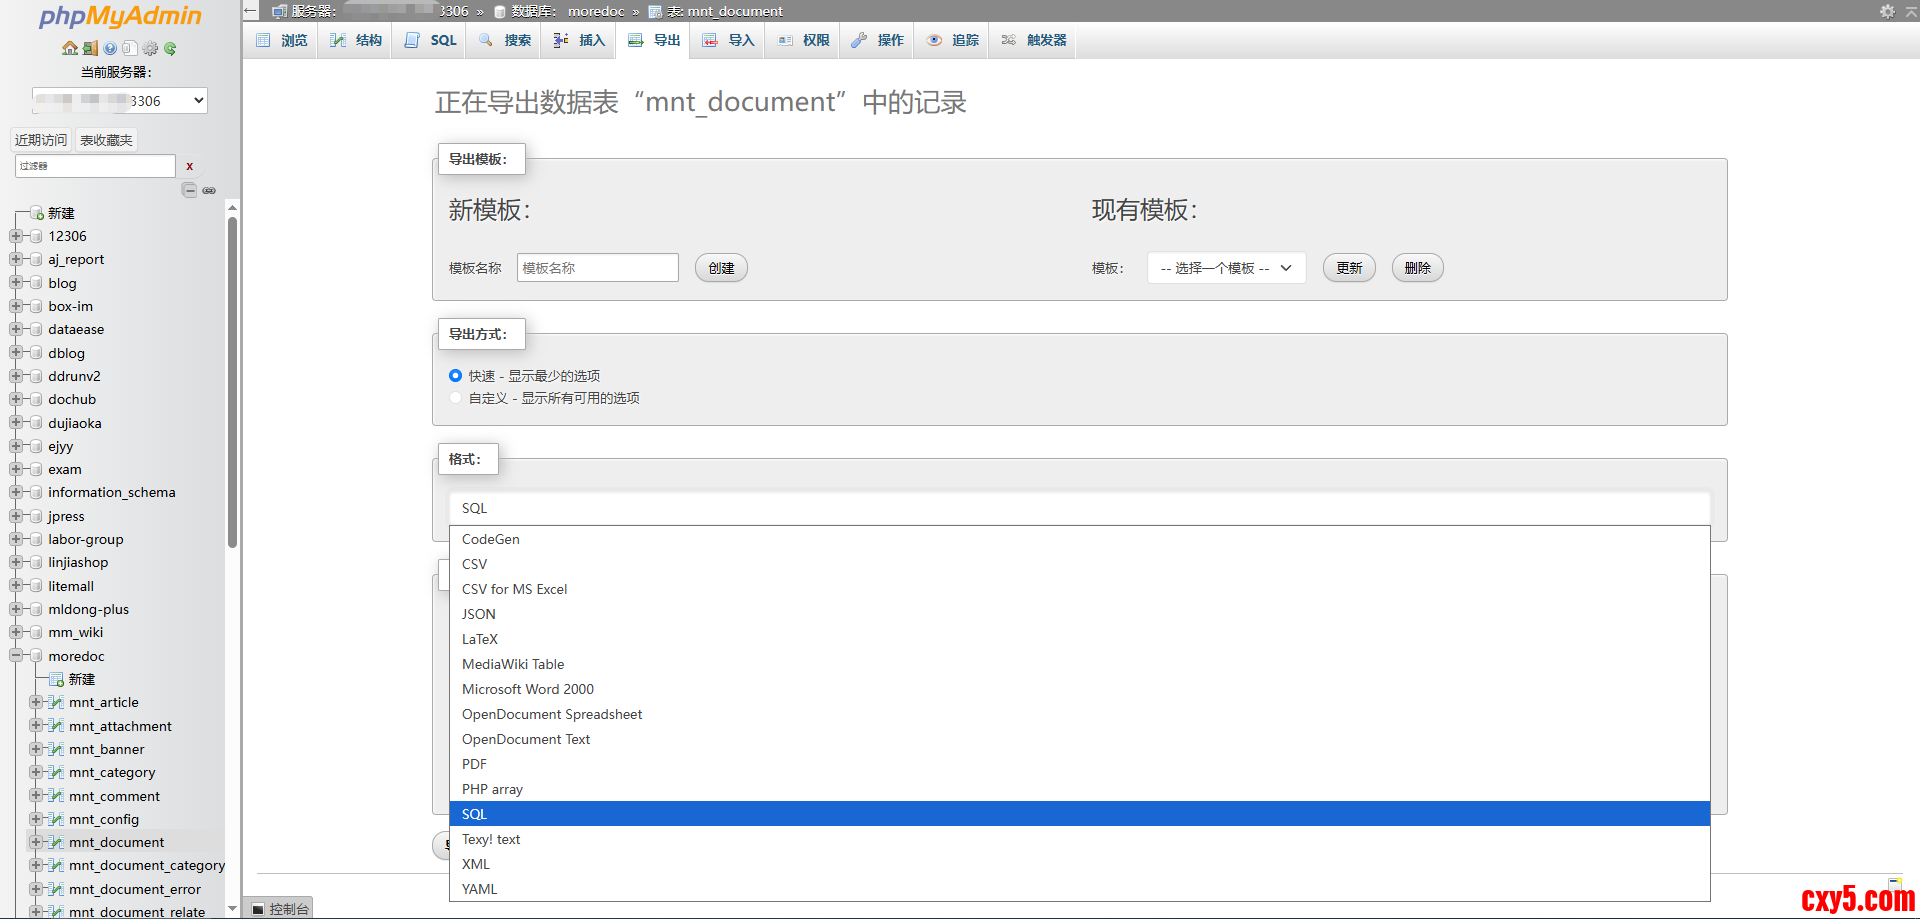The width and height of the screenshot is (1920, 919).
Task: Click the green reload navigation panel icon
Action: tap(170, 48)
